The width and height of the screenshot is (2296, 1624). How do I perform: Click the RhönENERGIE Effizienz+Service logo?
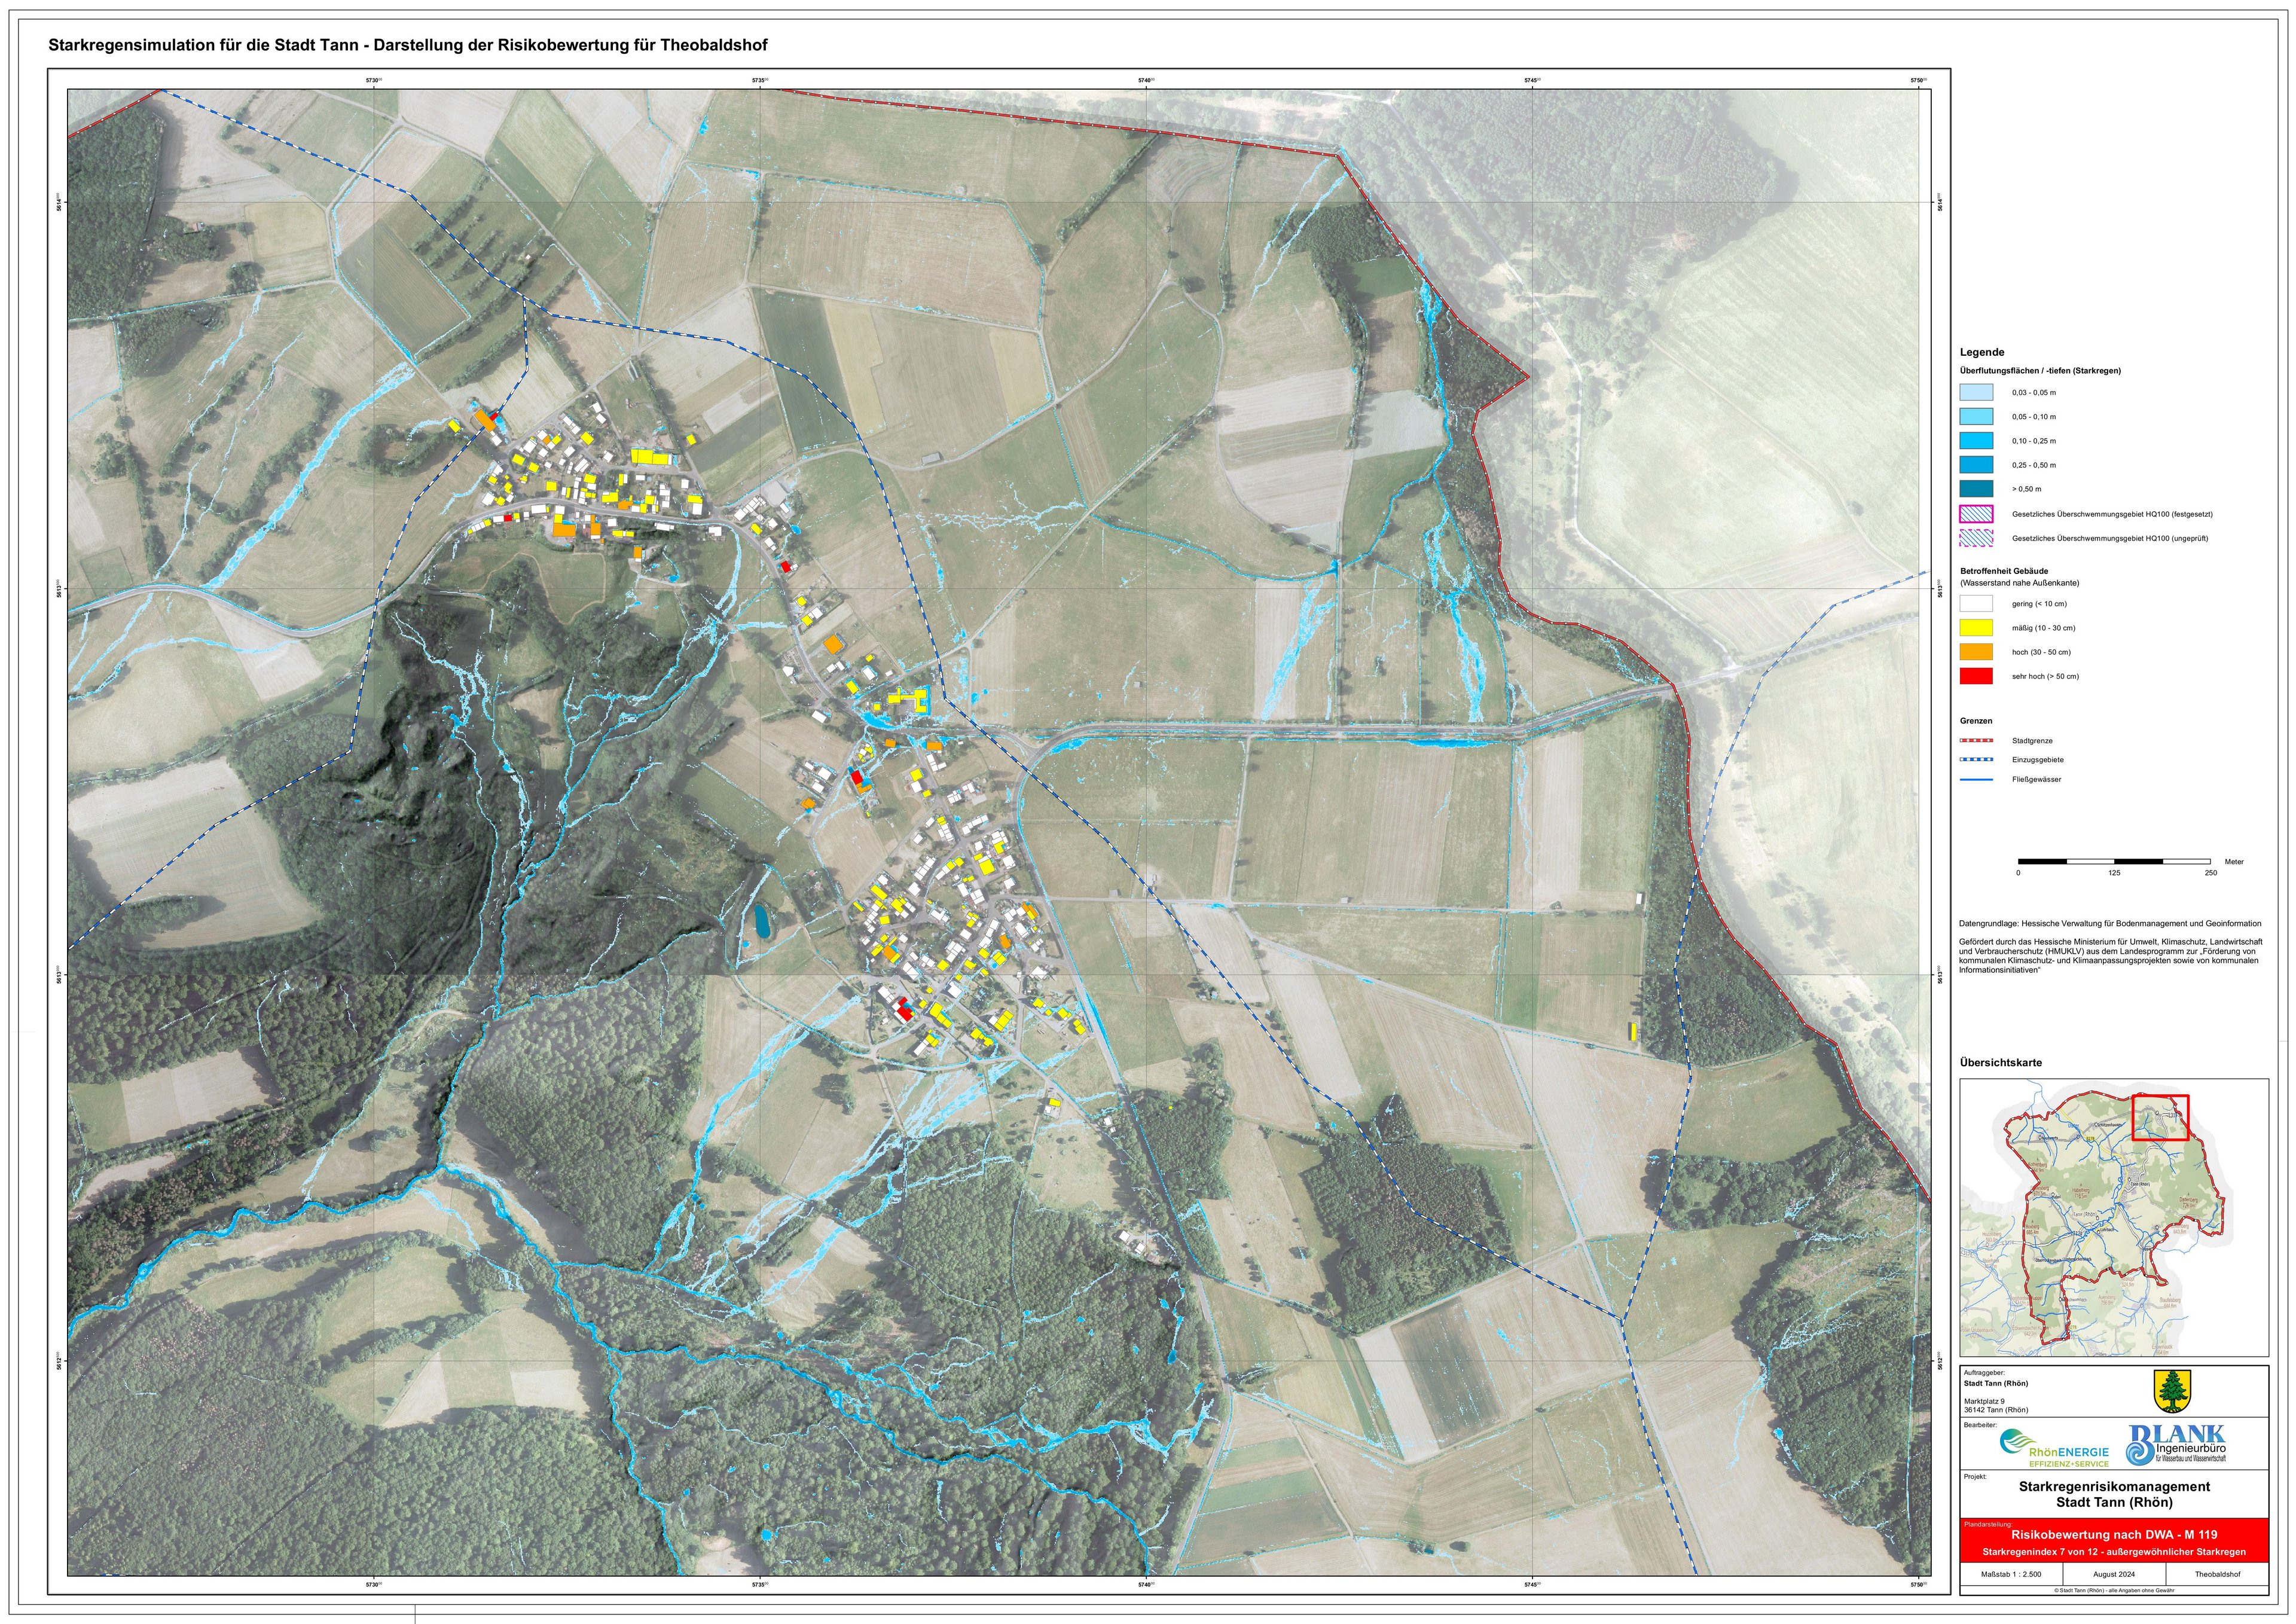coord(2054,1447)
